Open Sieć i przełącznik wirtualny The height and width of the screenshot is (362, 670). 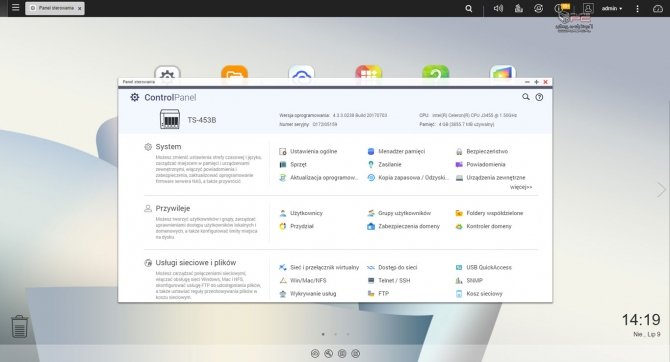[x=319, y=268]
